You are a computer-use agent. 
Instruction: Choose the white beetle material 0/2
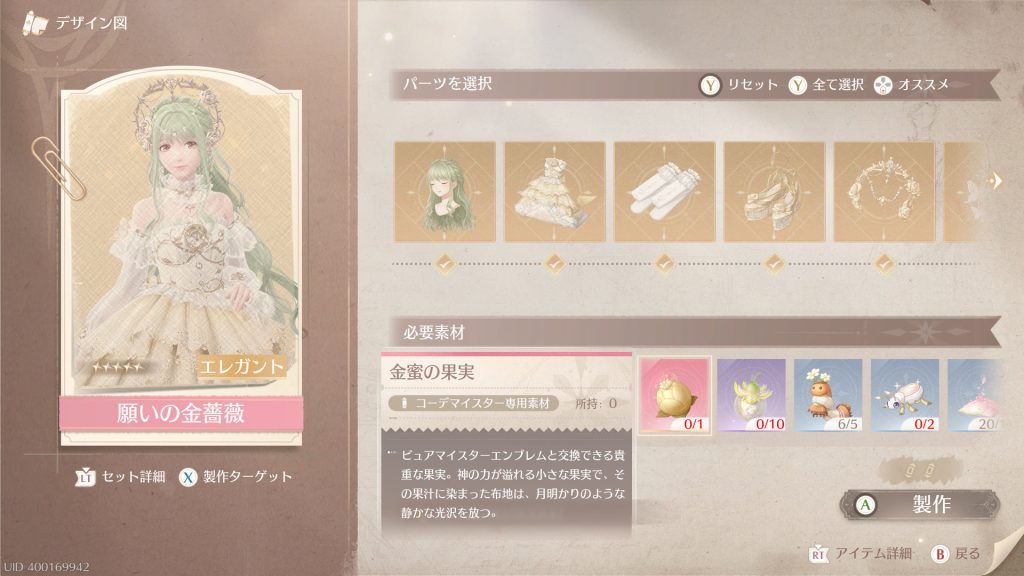pyautogui.click(x=905, y=394)
